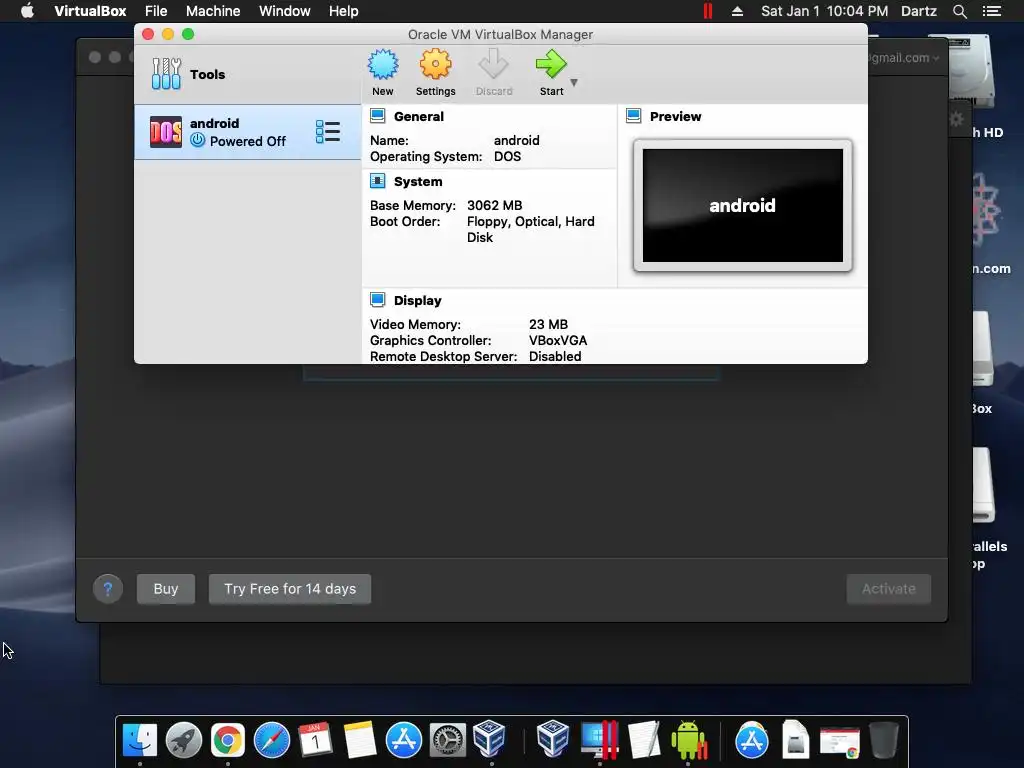1024x768 pixels.
Task: Open the gmail.com account dropdown
Action: pyautogui.click(x=904, y=57)
